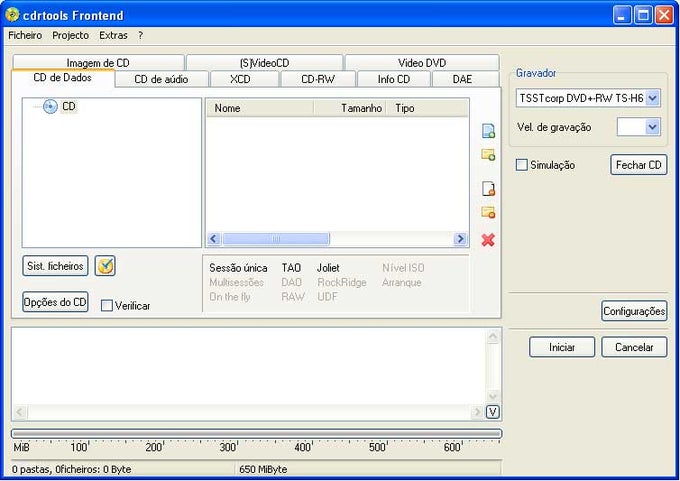The width and height of the screenshot is (680, 481).
Task: Click the log scroll up arrow
Action: [x=493, y=336]
